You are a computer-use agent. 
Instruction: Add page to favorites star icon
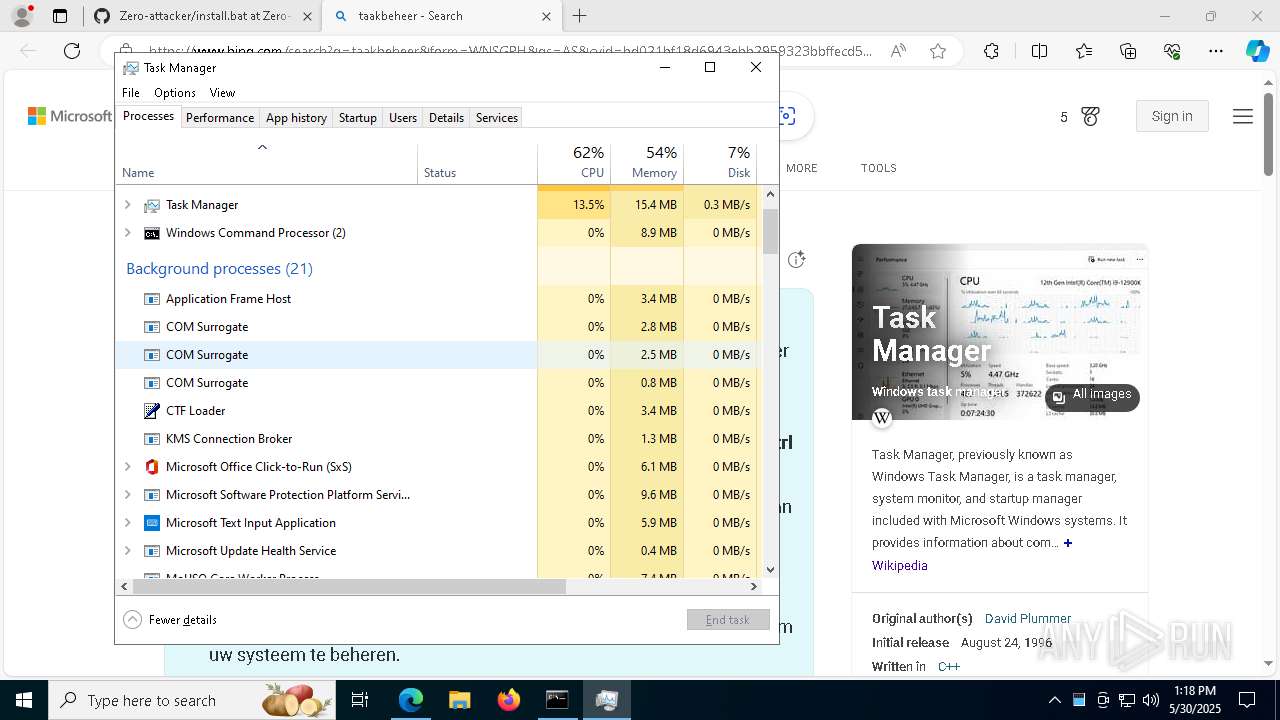(x=938, y=51)
